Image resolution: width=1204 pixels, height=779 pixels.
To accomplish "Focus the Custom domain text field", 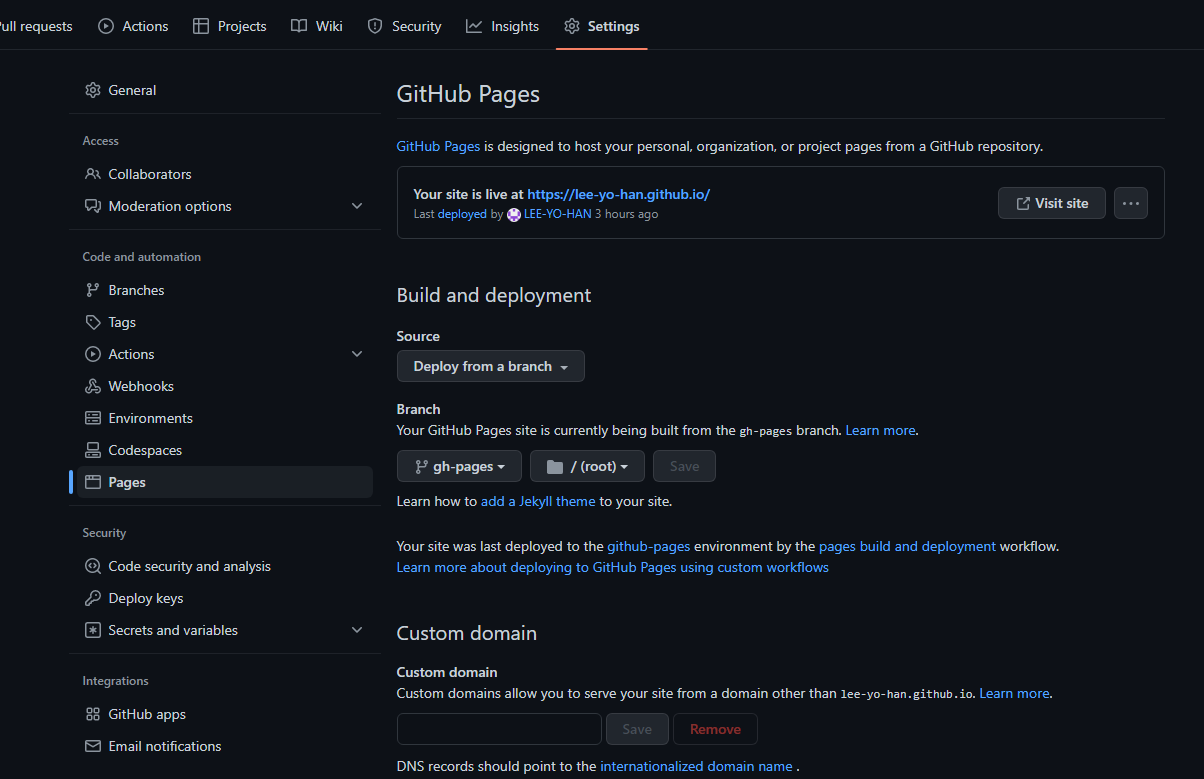I will point(499,729).
